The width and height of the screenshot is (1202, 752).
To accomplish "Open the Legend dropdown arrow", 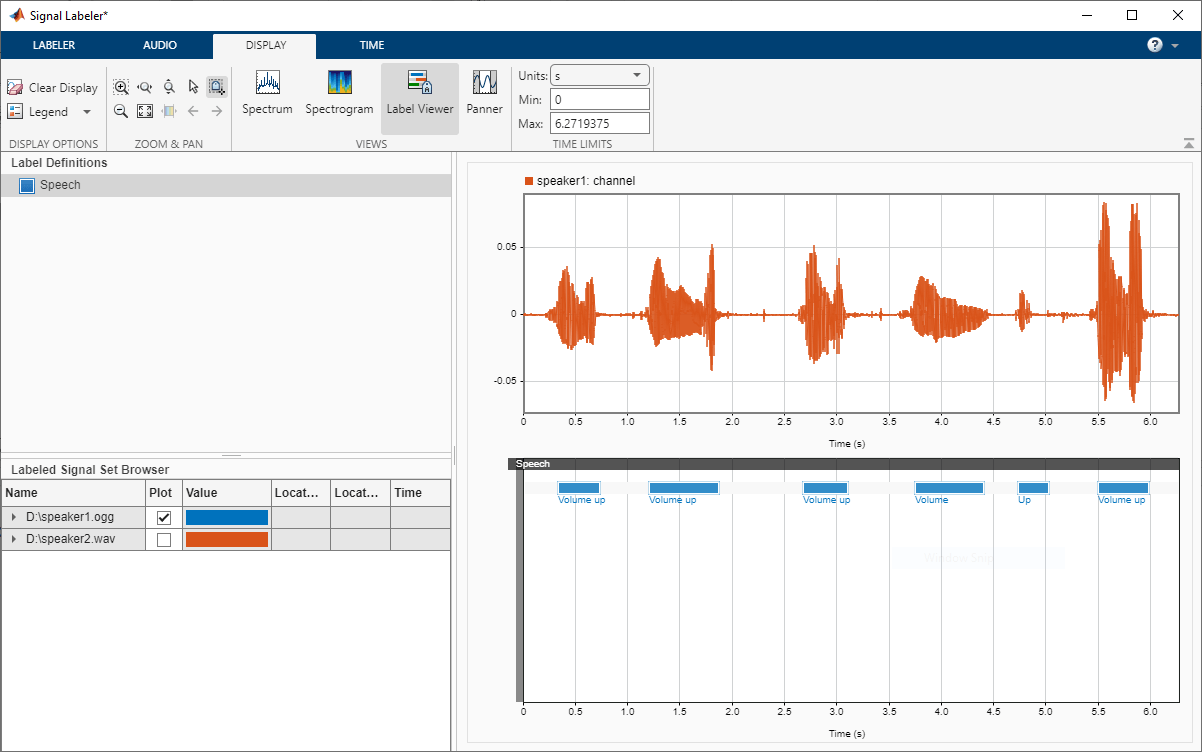I will pos(87,112).
